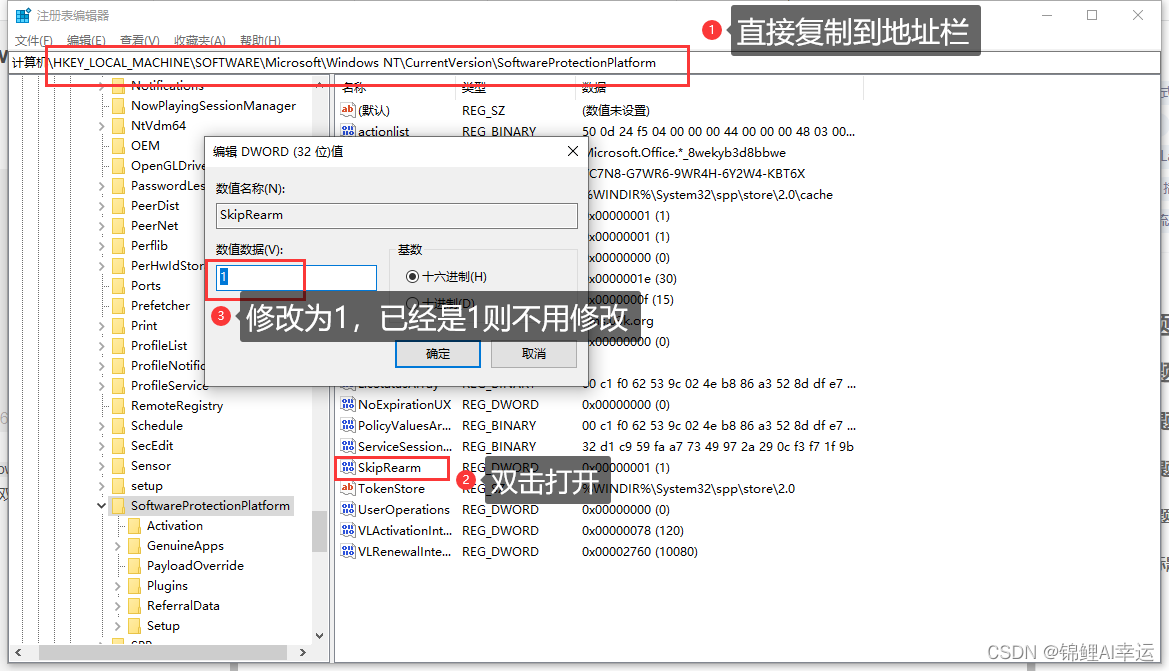Cancel the DWORD edit with 取消
Screen dimensions: 1169x671
534,353
